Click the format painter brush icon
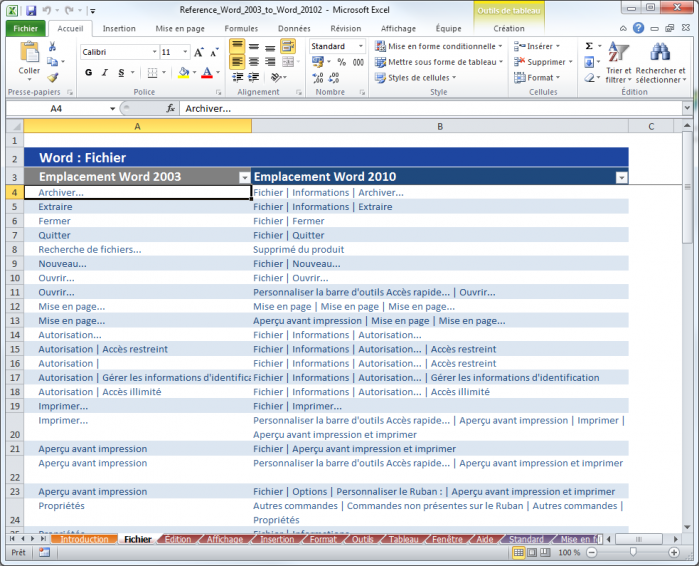 (x=53, y=78)
